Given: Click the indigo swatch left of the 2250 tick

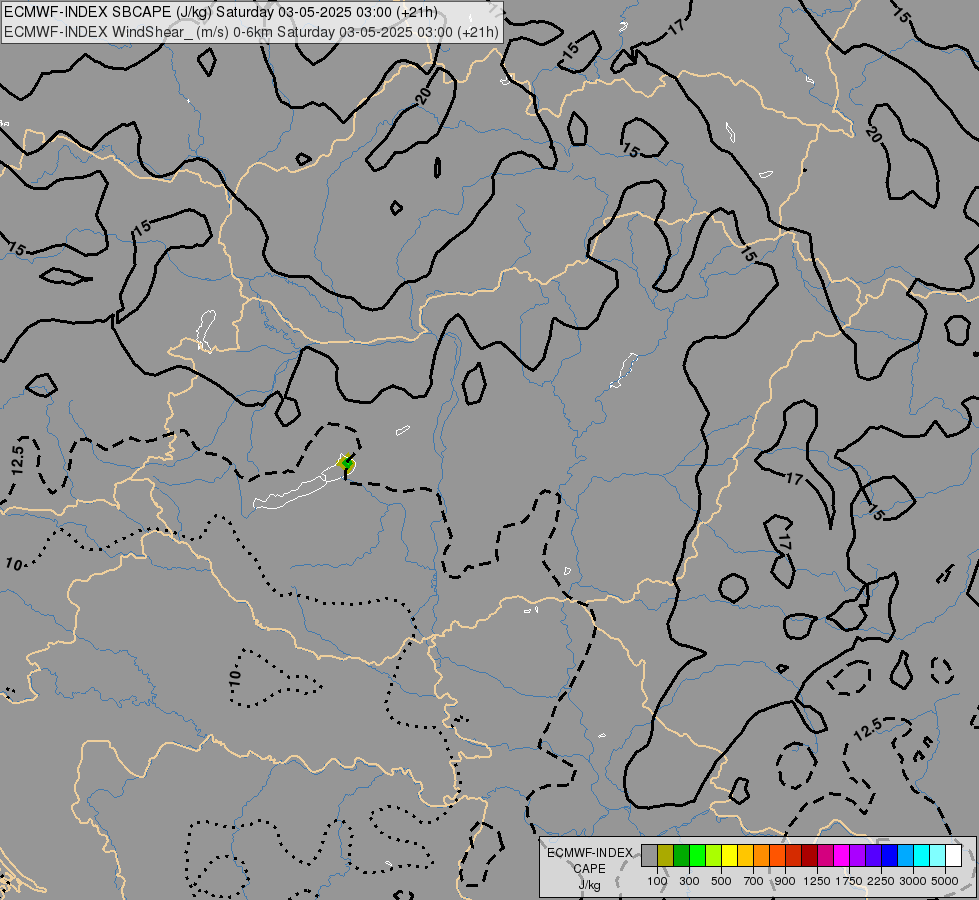Looking at the screenshot, I should coord(873,856).
